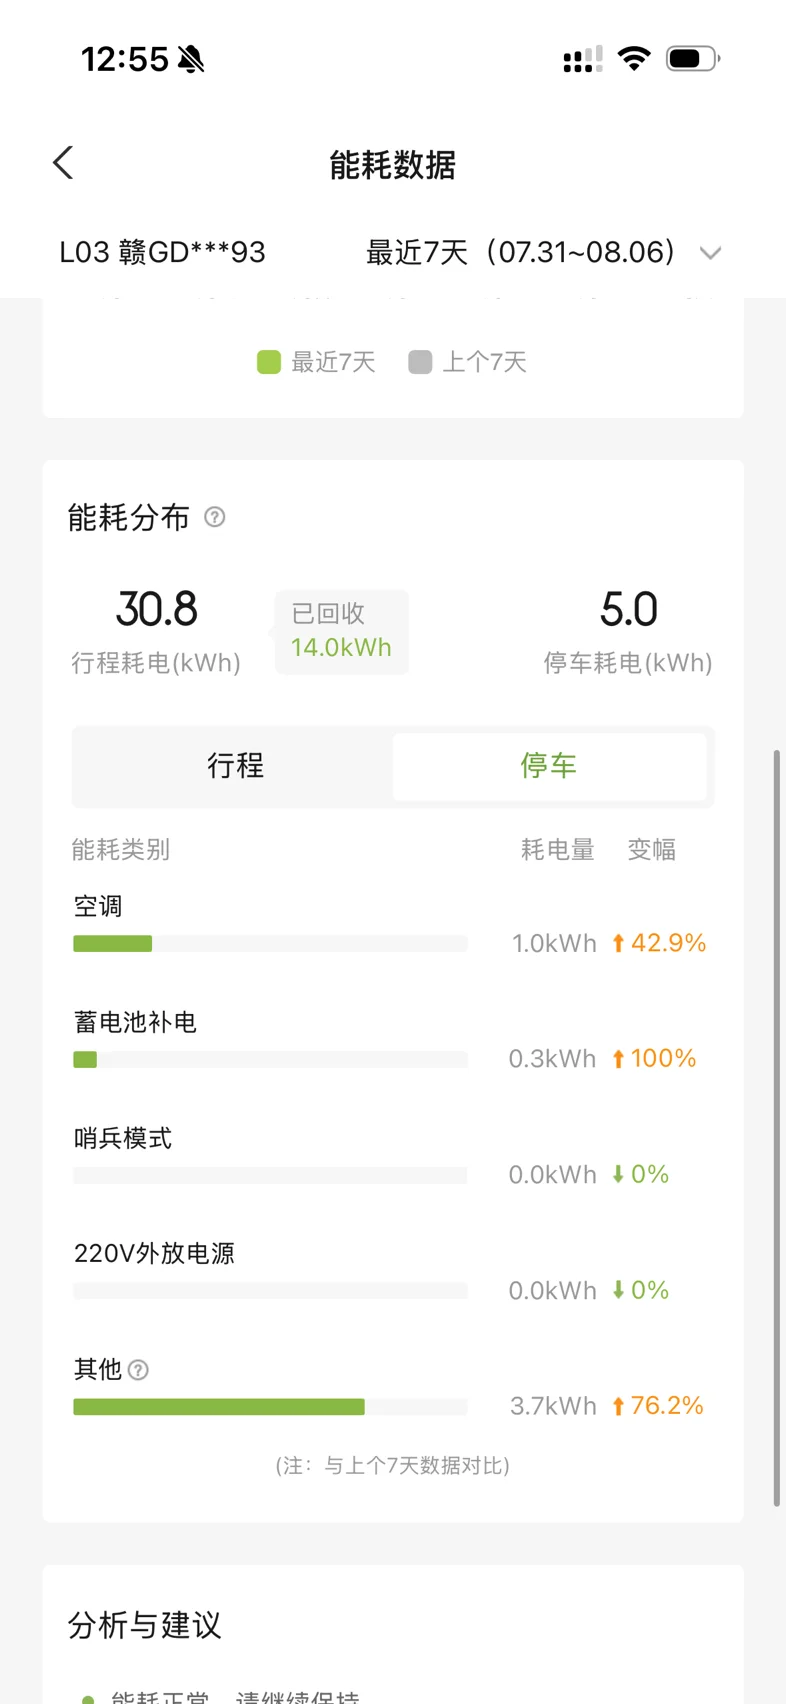Toggle the 上个7天 gray legend
Image resolution: width=786 pixels, height=1704 pixels.
[468, 362]
